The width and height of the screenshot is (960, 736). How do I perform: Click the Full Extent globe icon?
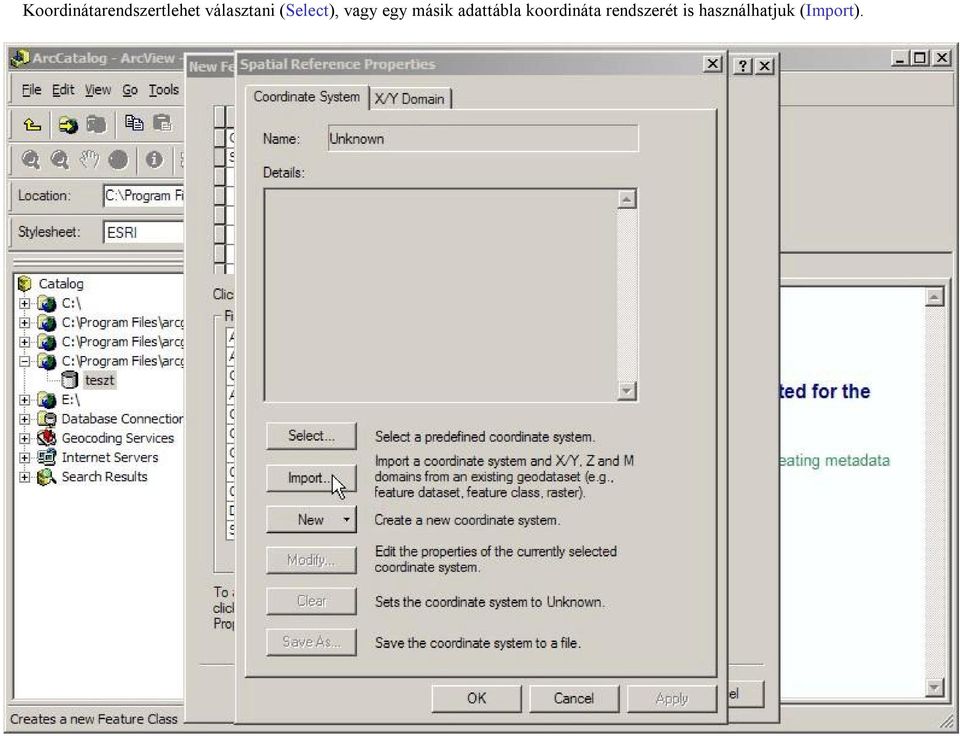pyautogui.click(x=118, y=160)
